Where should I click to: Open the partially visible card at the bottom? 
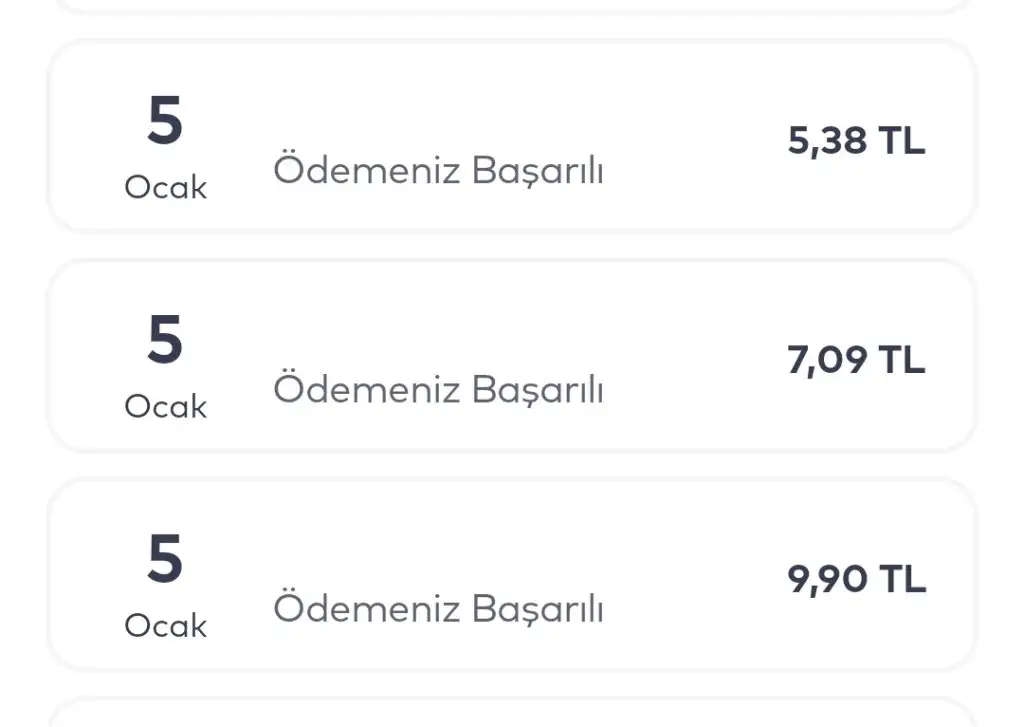(x=510, y=716)
